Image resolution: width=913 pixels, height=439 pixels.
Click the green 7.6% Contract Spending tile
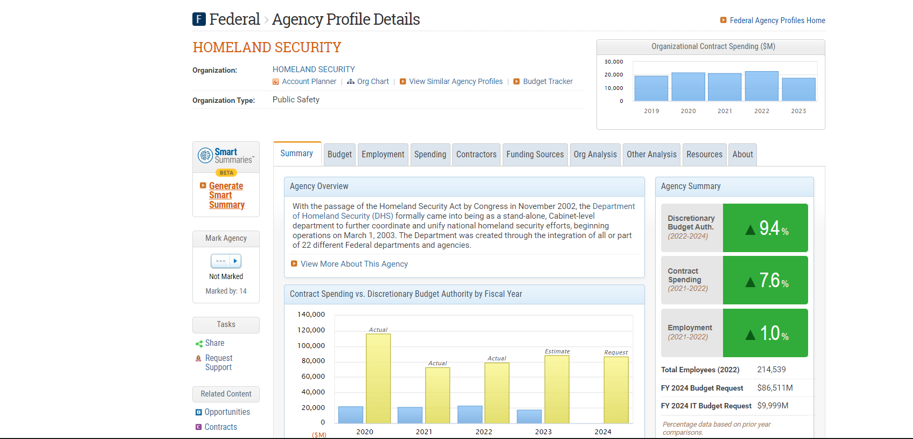point(765,280)
